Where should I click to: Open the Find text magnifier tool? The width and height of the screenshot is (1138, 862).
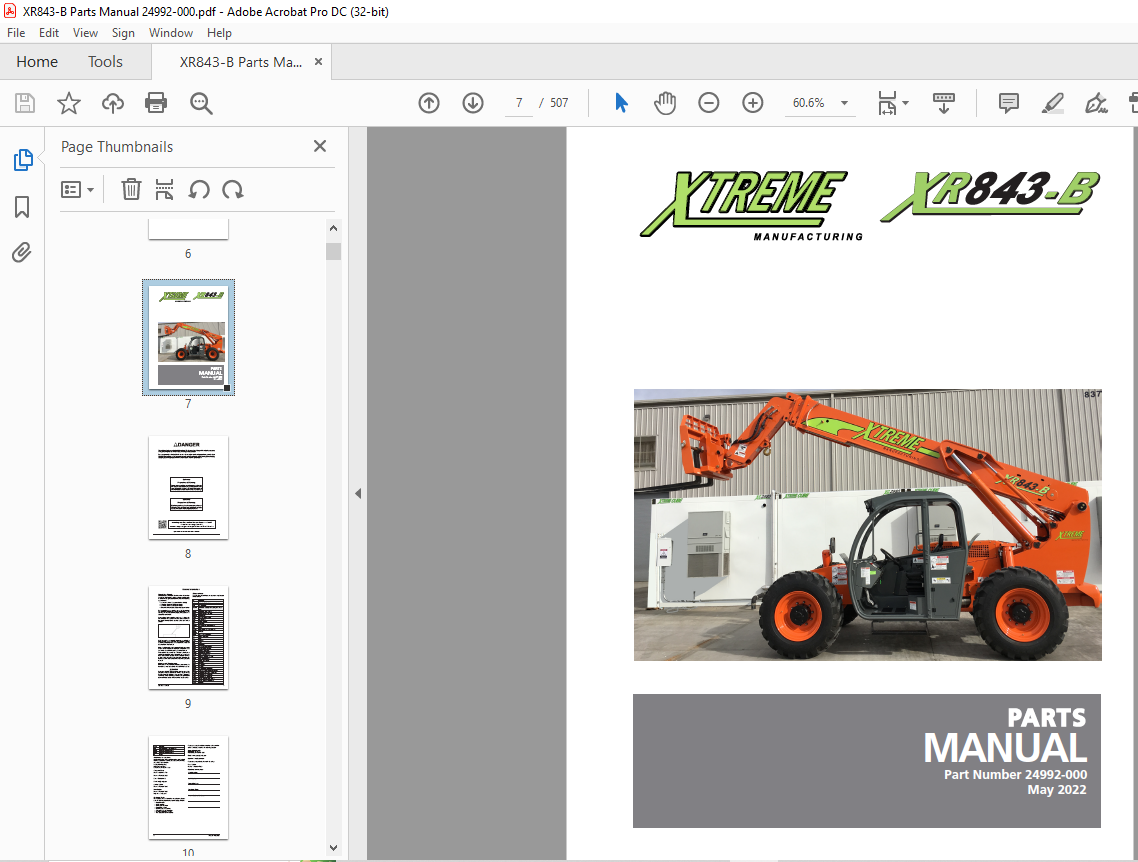click(201, 103)
